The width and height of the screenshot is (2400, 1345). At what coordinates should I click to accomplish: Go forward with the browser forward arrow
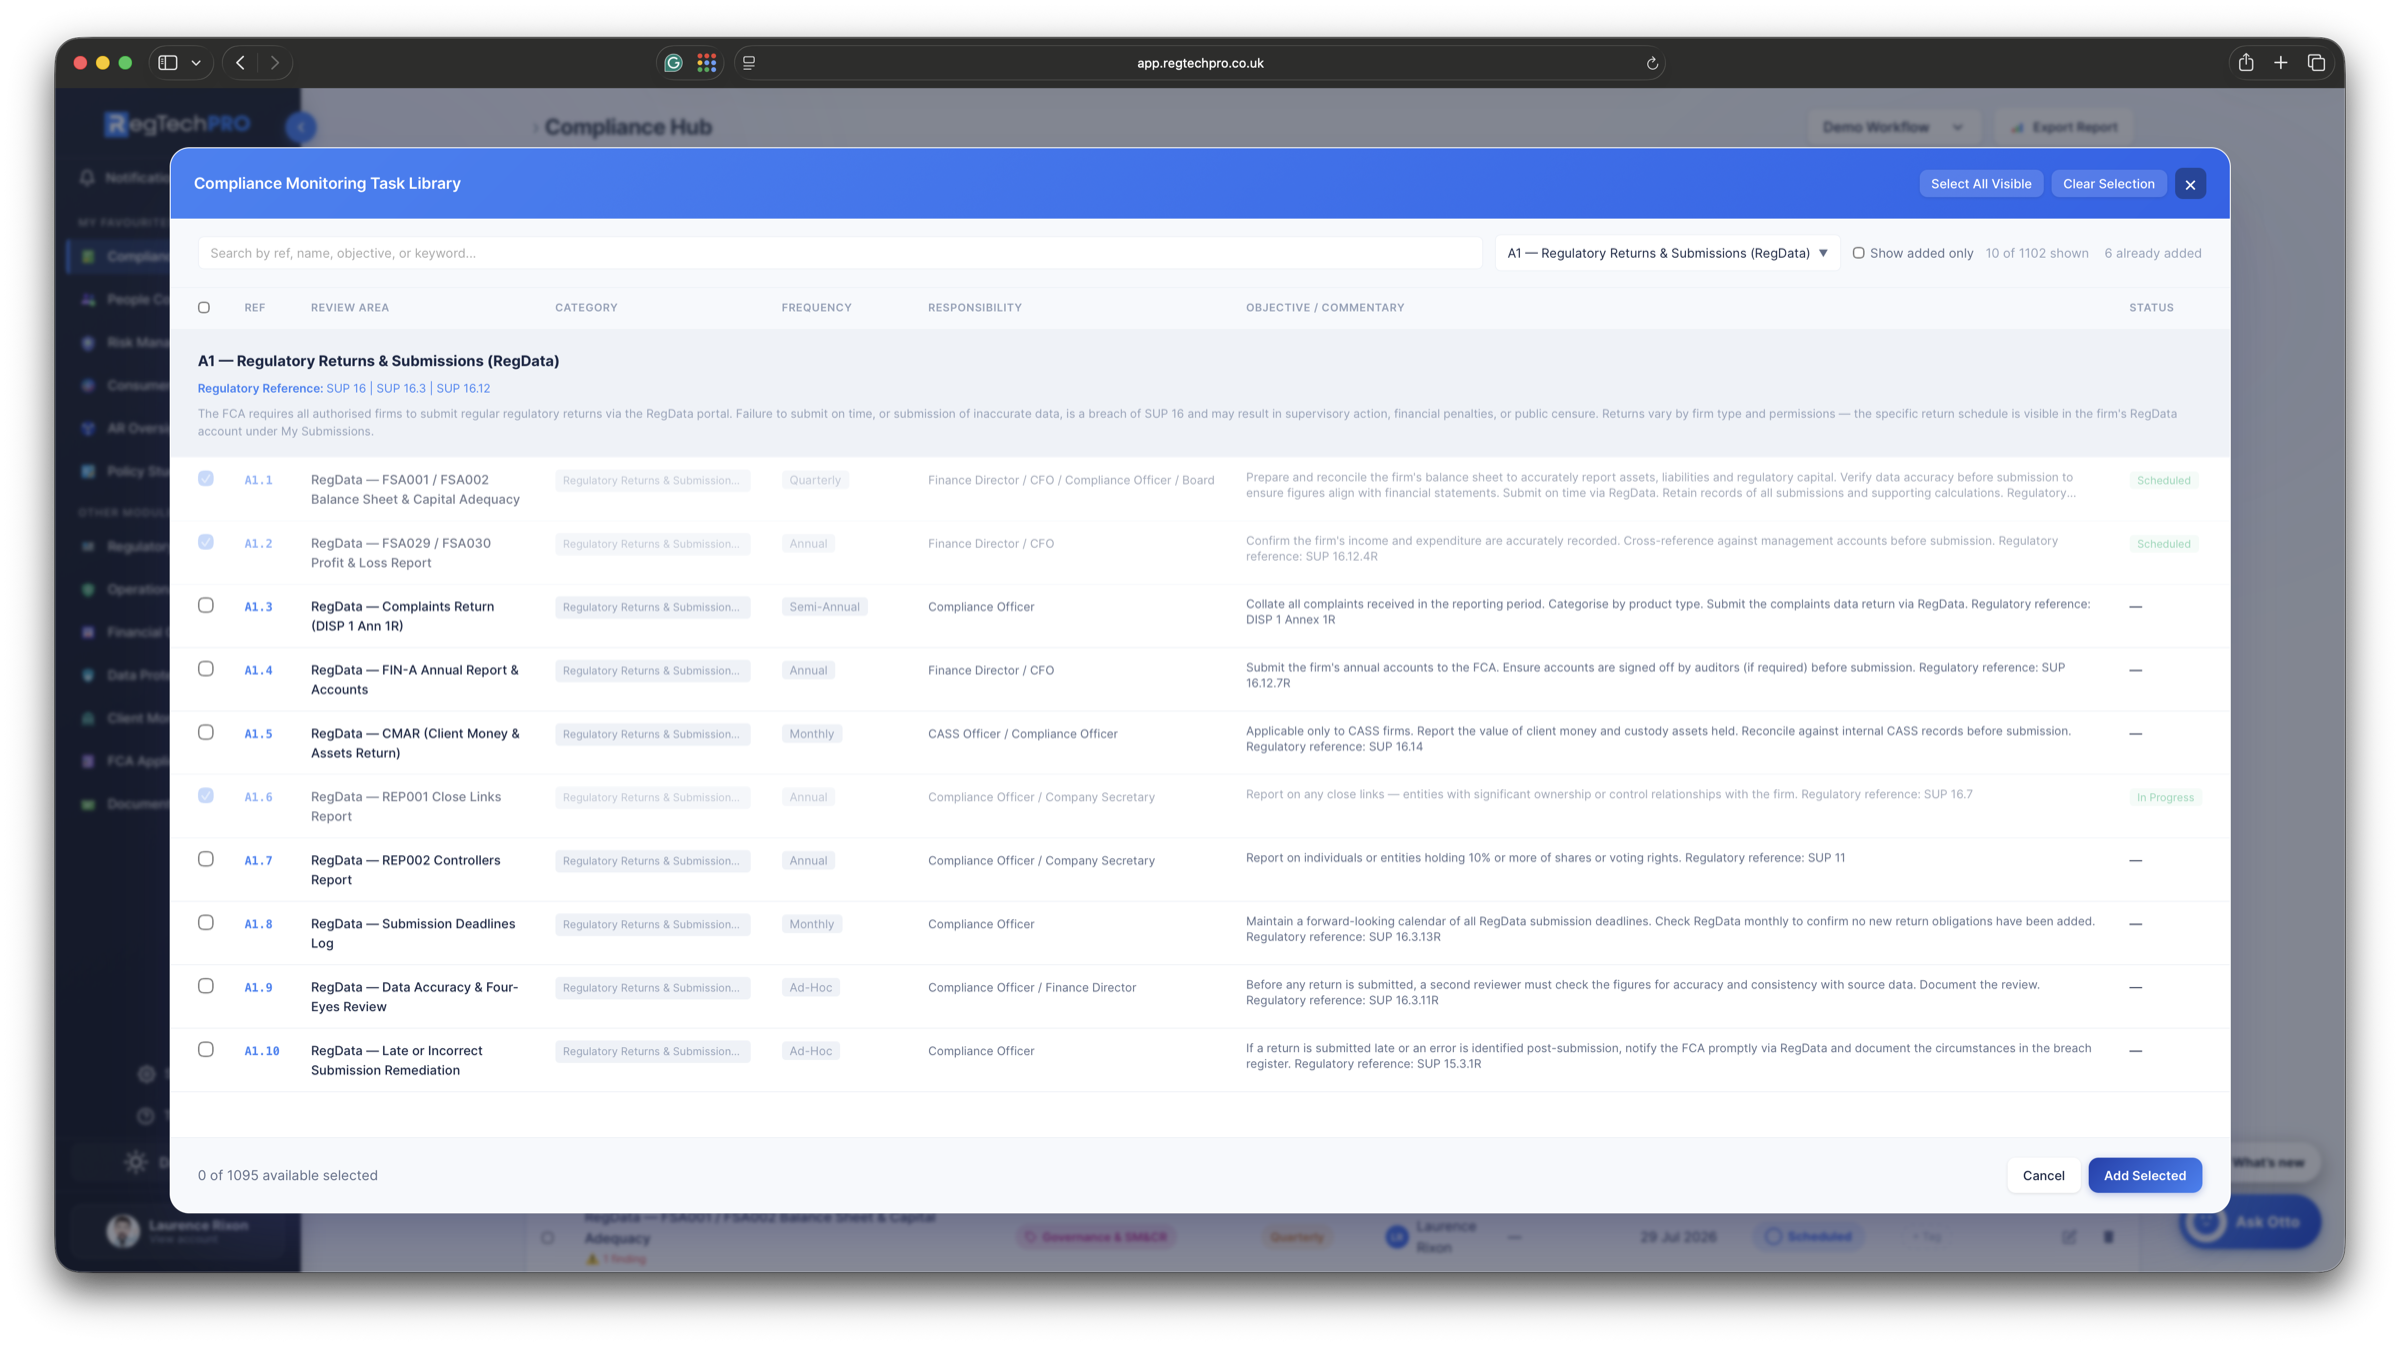tap(275, 62)
